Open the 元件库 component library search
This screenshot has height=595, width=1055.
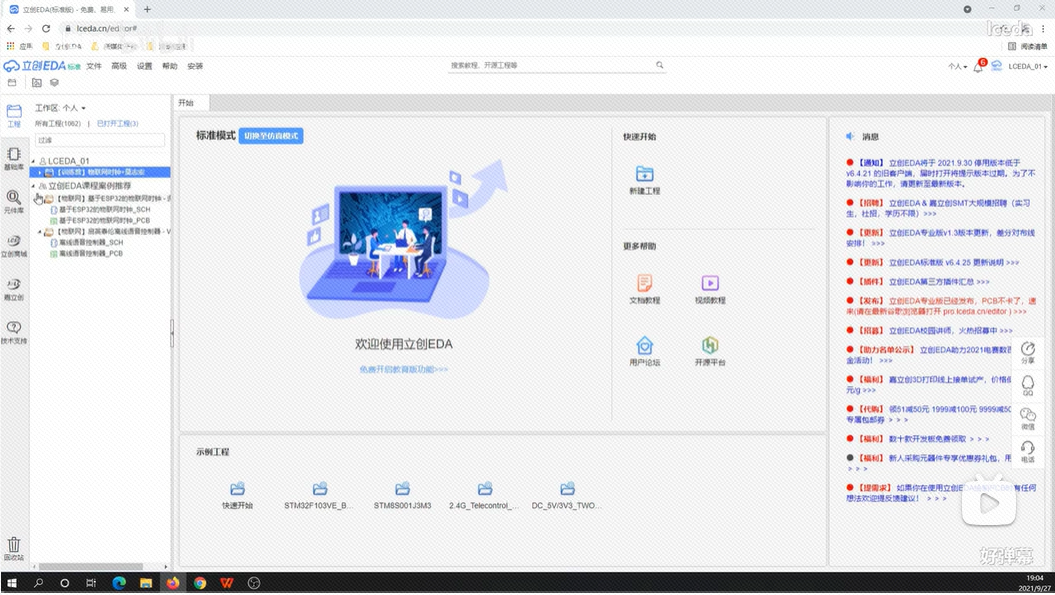tap(13, 201)
